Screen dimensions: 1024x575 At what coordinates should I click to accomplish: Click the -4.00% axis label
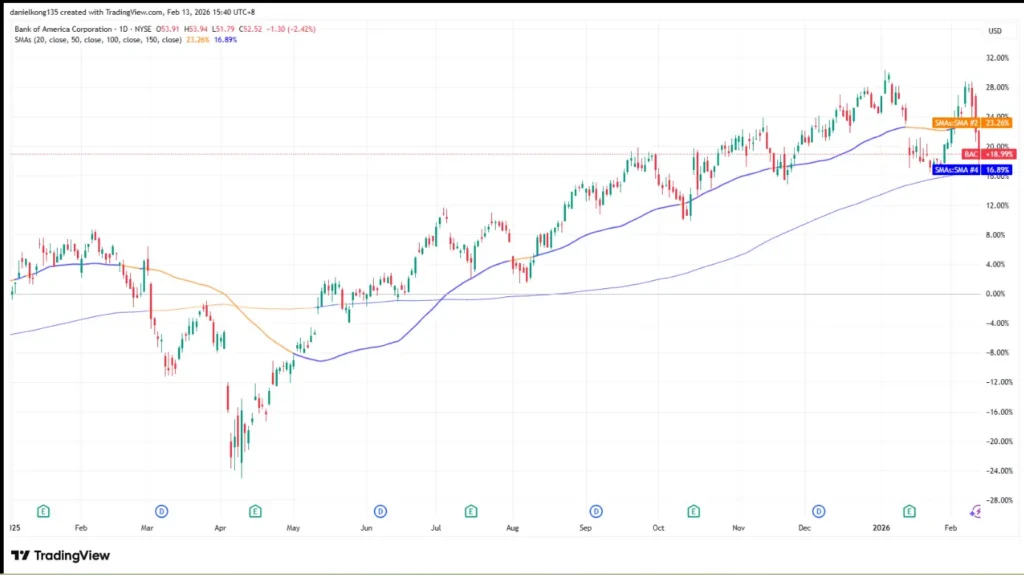[997, 323]
